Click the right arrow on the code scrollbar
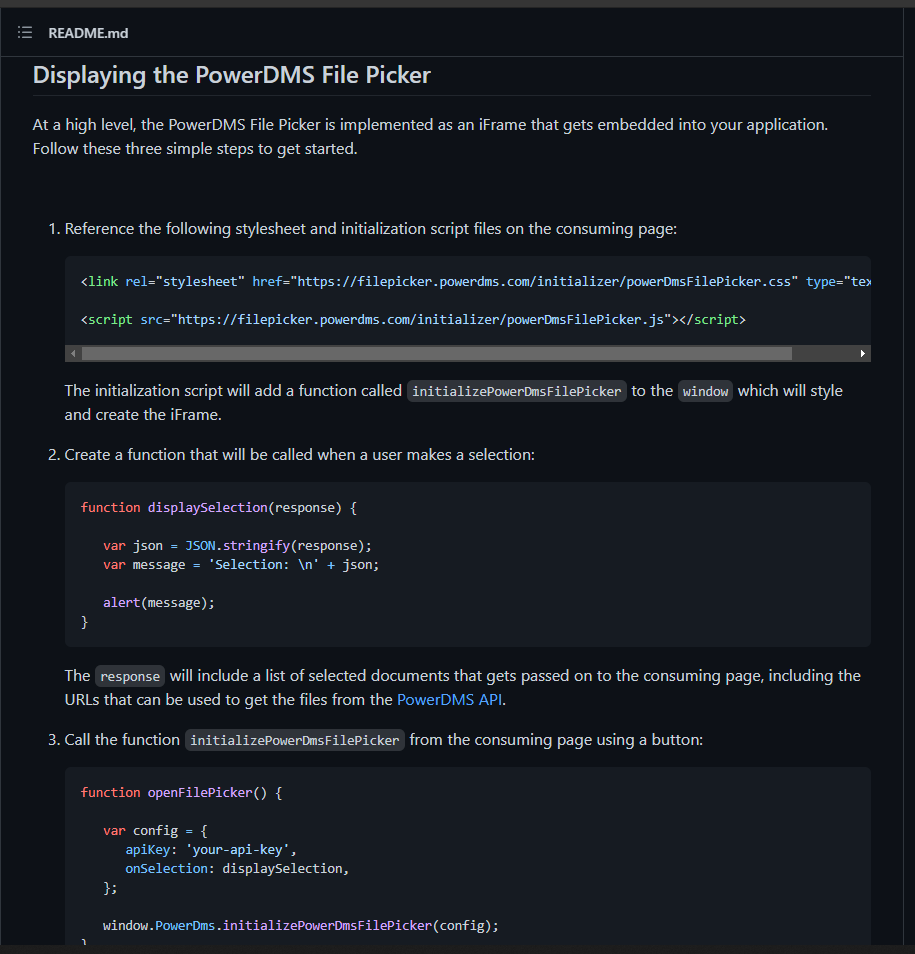Screen dimensions: 915x954 click(x=862, y=353)
